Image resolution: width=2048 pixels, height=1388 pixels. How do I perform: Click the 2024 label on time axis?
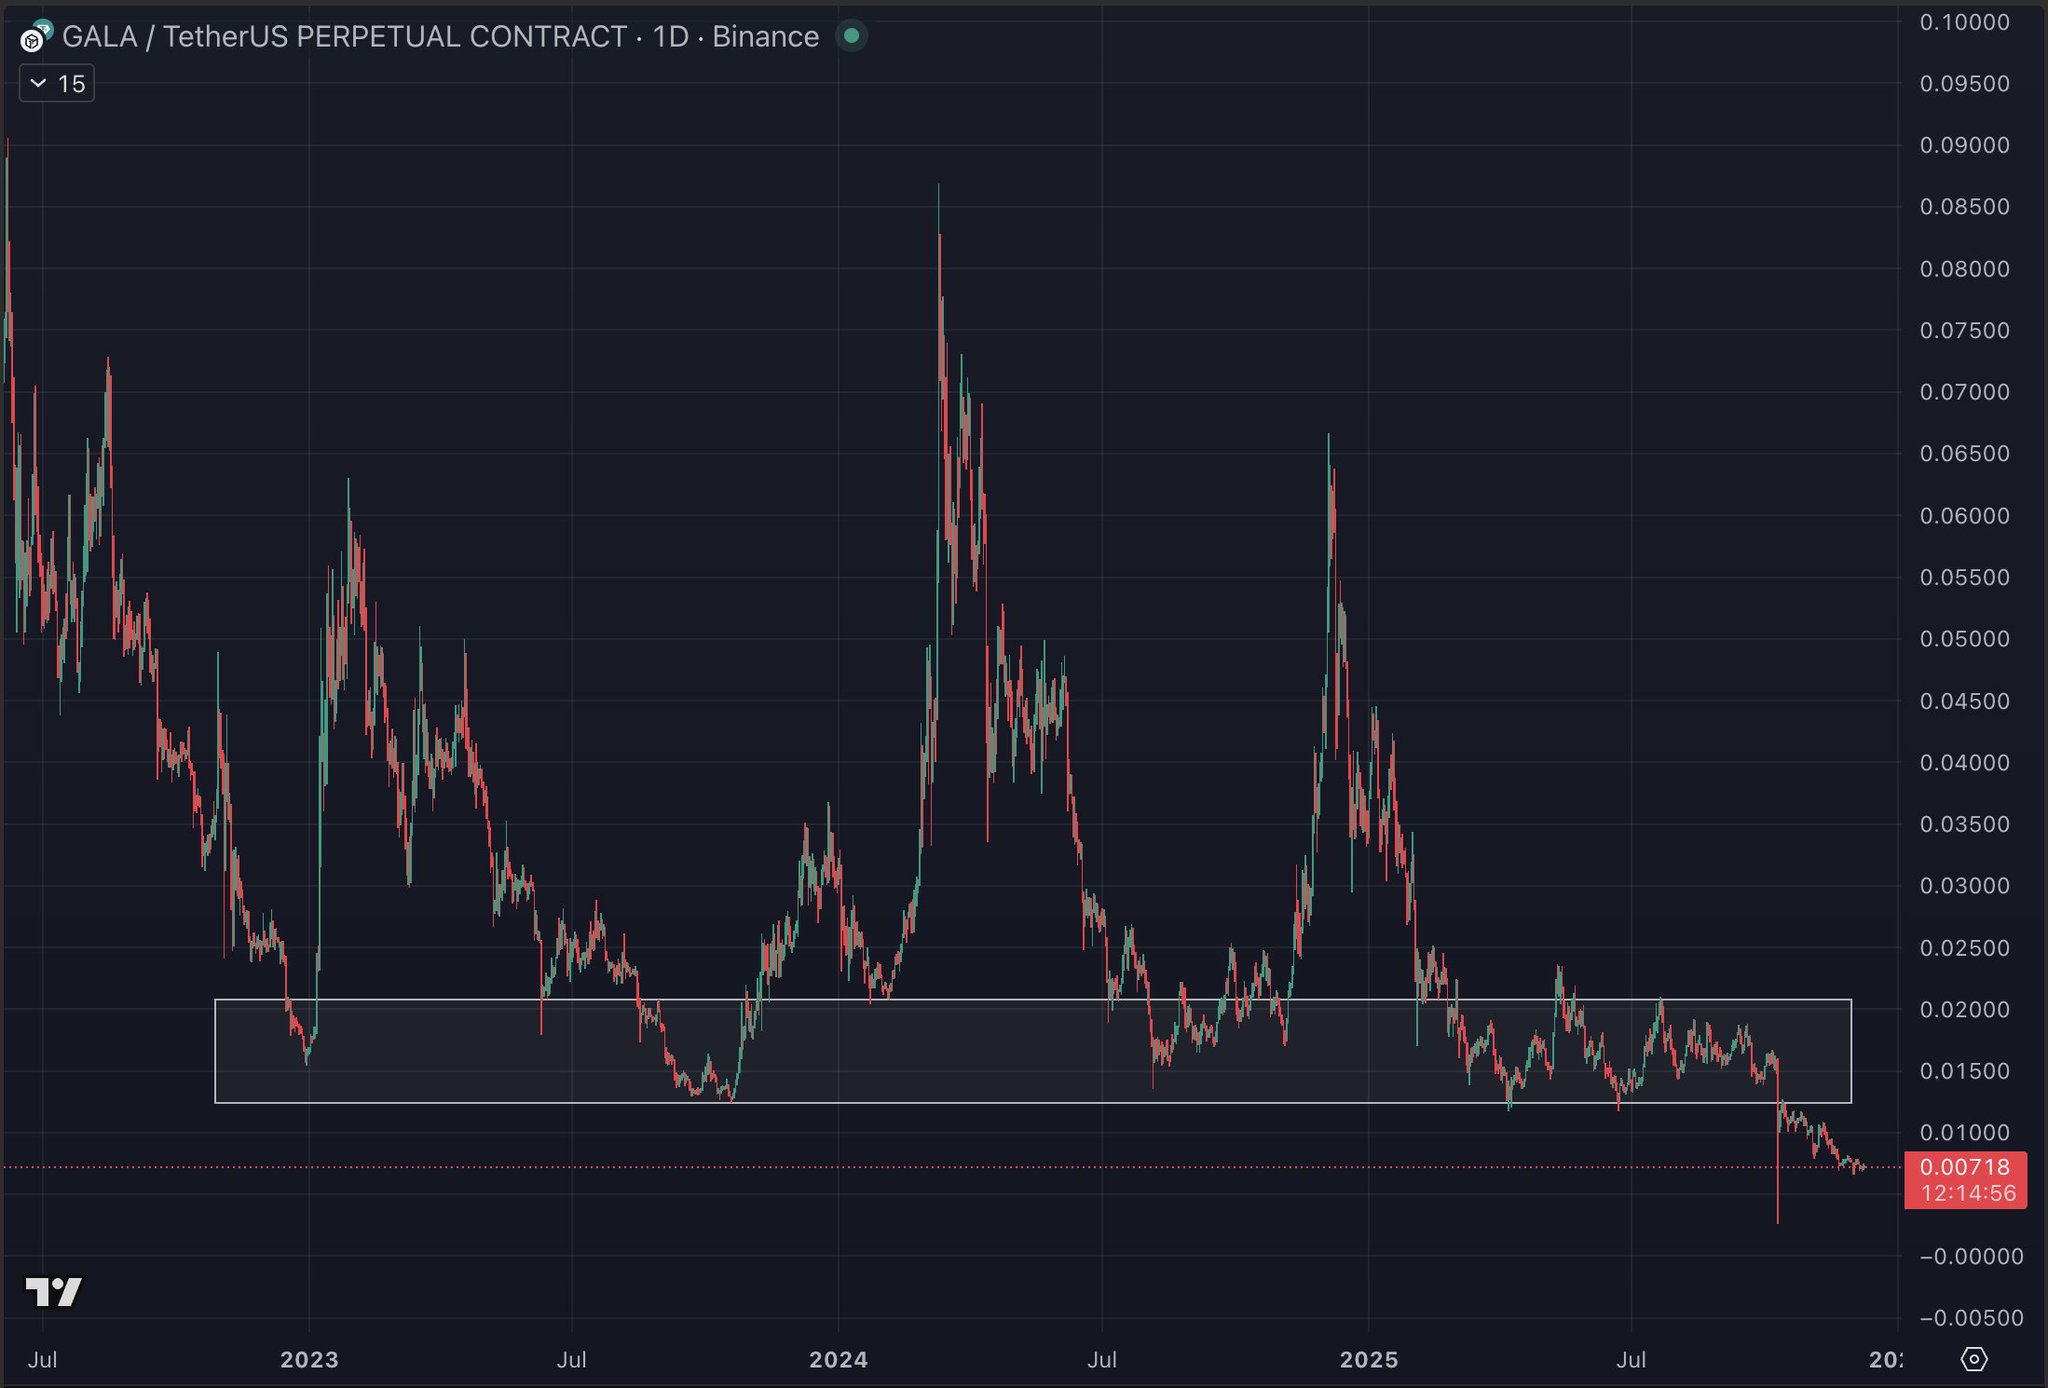coord(838,1360)
